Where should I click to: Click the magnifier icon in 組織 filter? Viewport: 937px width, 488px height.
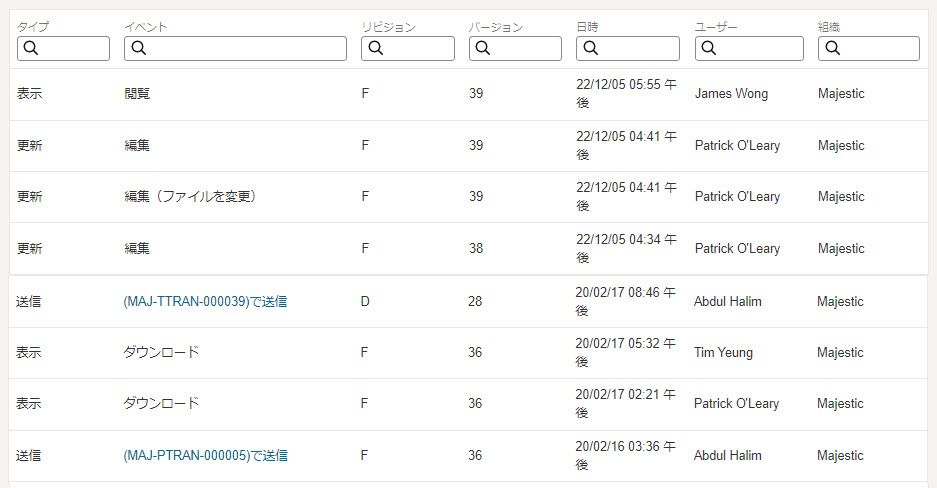(x=831, y=48)
